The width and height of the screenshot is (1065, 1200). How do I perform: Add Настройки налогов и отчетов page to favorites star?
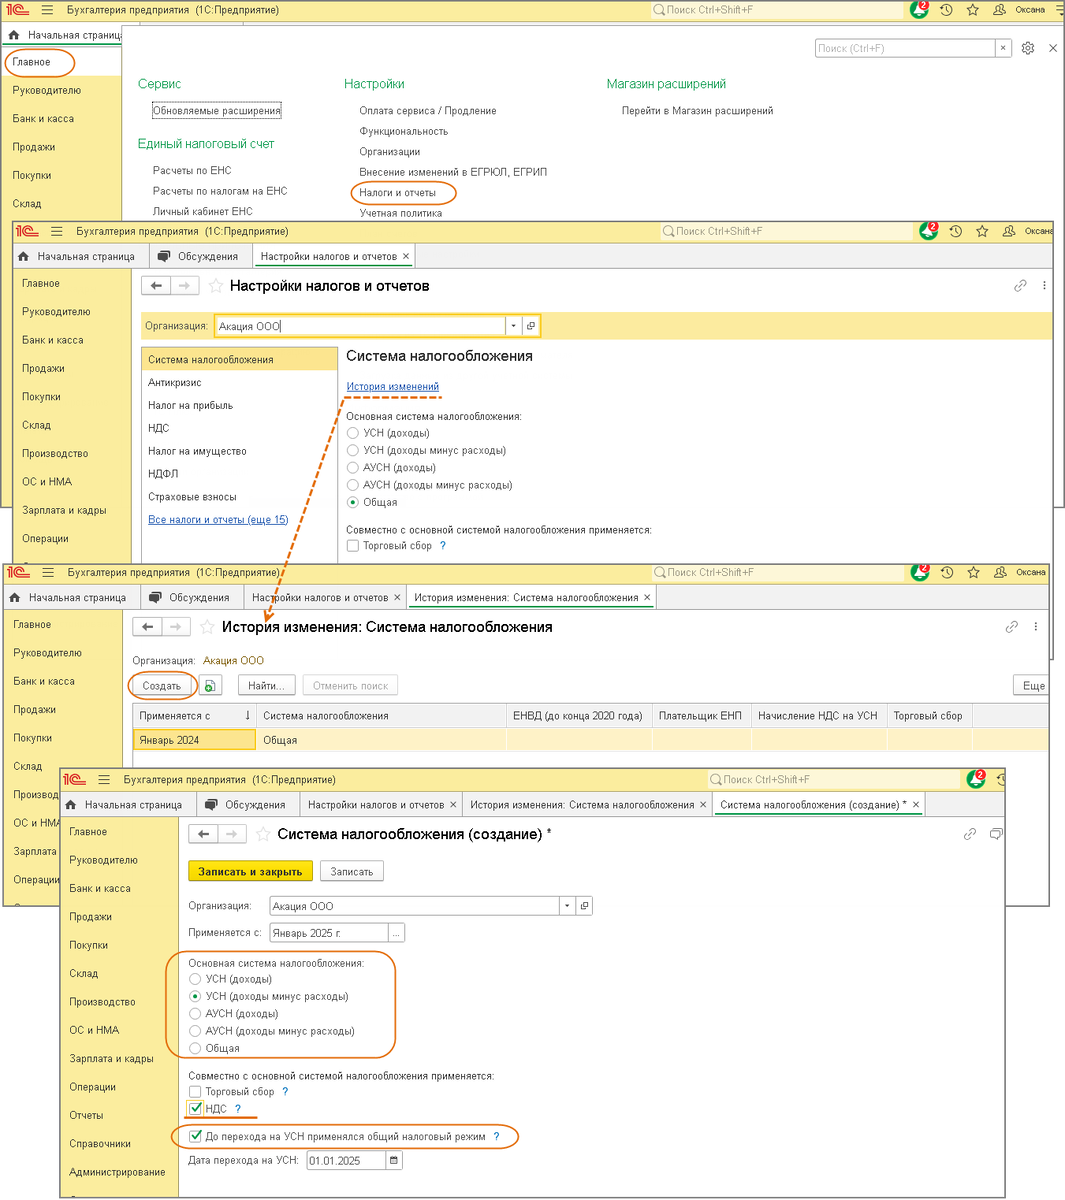click(x=216, y=286)
